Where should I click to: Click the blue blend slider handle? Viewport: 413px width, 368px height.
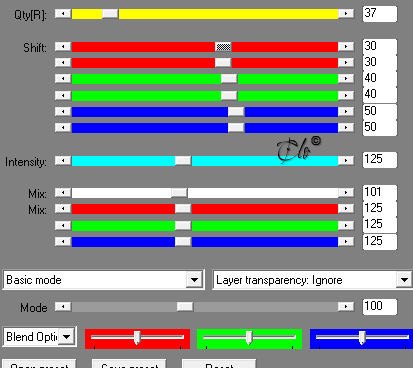click(x=362, y=338)
